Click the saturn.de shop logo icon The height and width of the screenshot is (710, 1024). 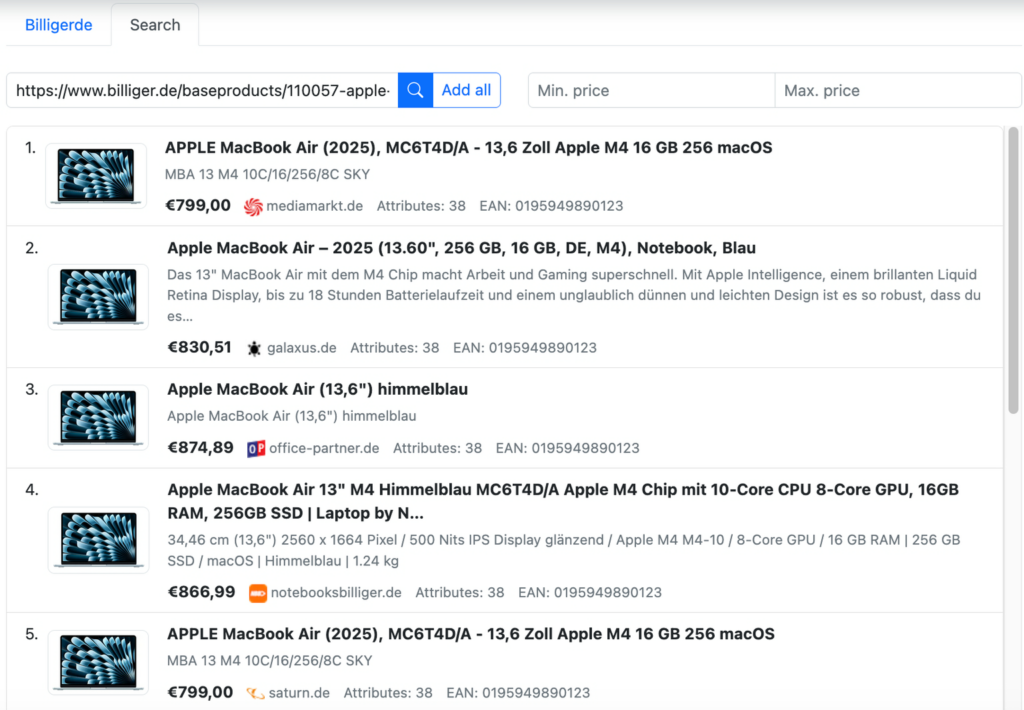click(256, 692)
